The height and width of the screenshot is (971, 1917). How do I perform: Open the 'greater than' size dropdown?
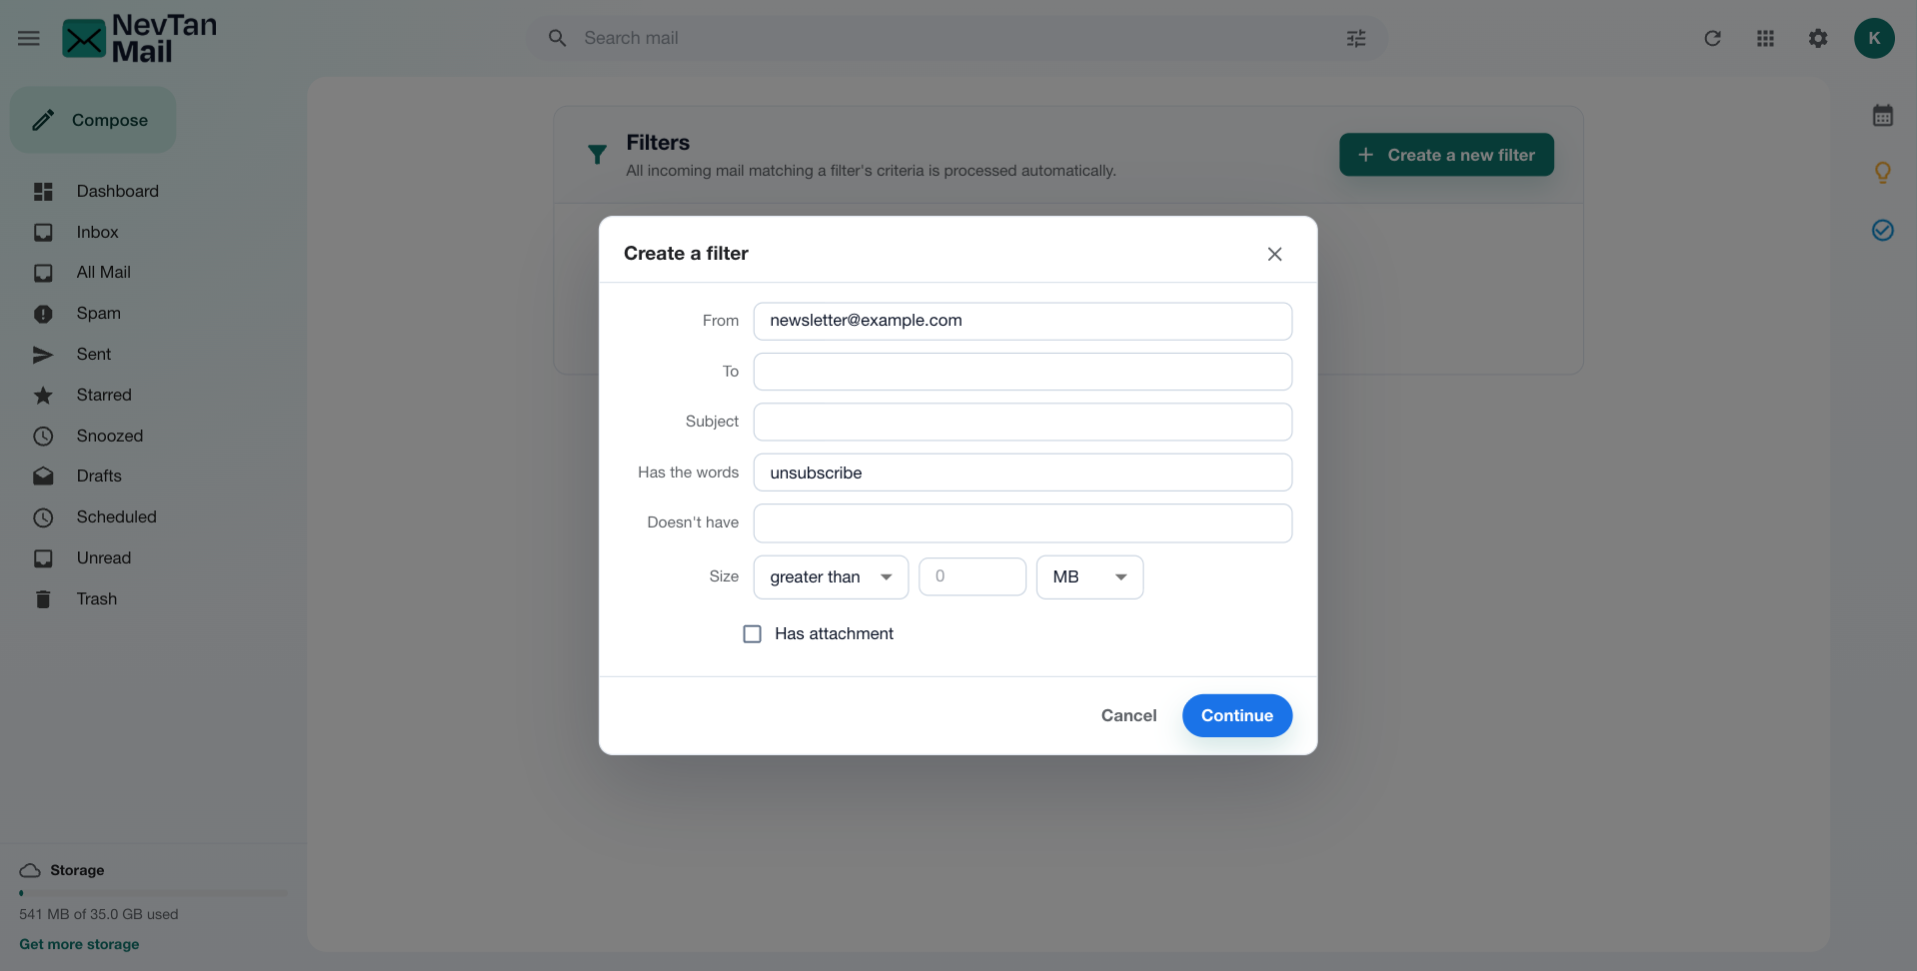coord(831,577)
